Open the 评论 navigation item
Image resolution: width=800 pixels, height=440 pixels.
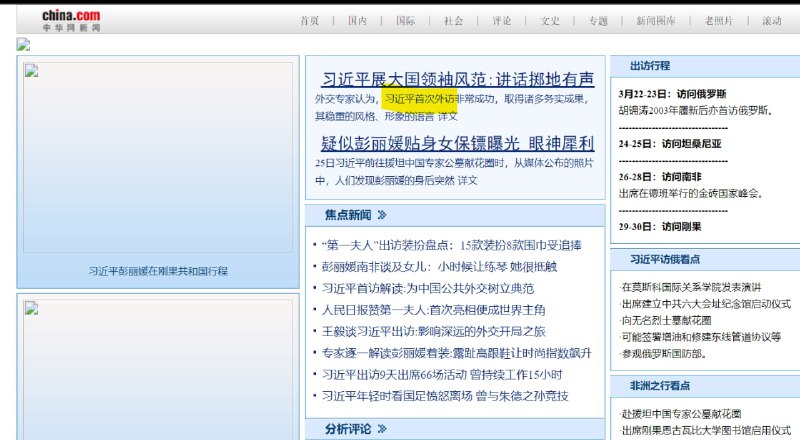click(502, 21)
